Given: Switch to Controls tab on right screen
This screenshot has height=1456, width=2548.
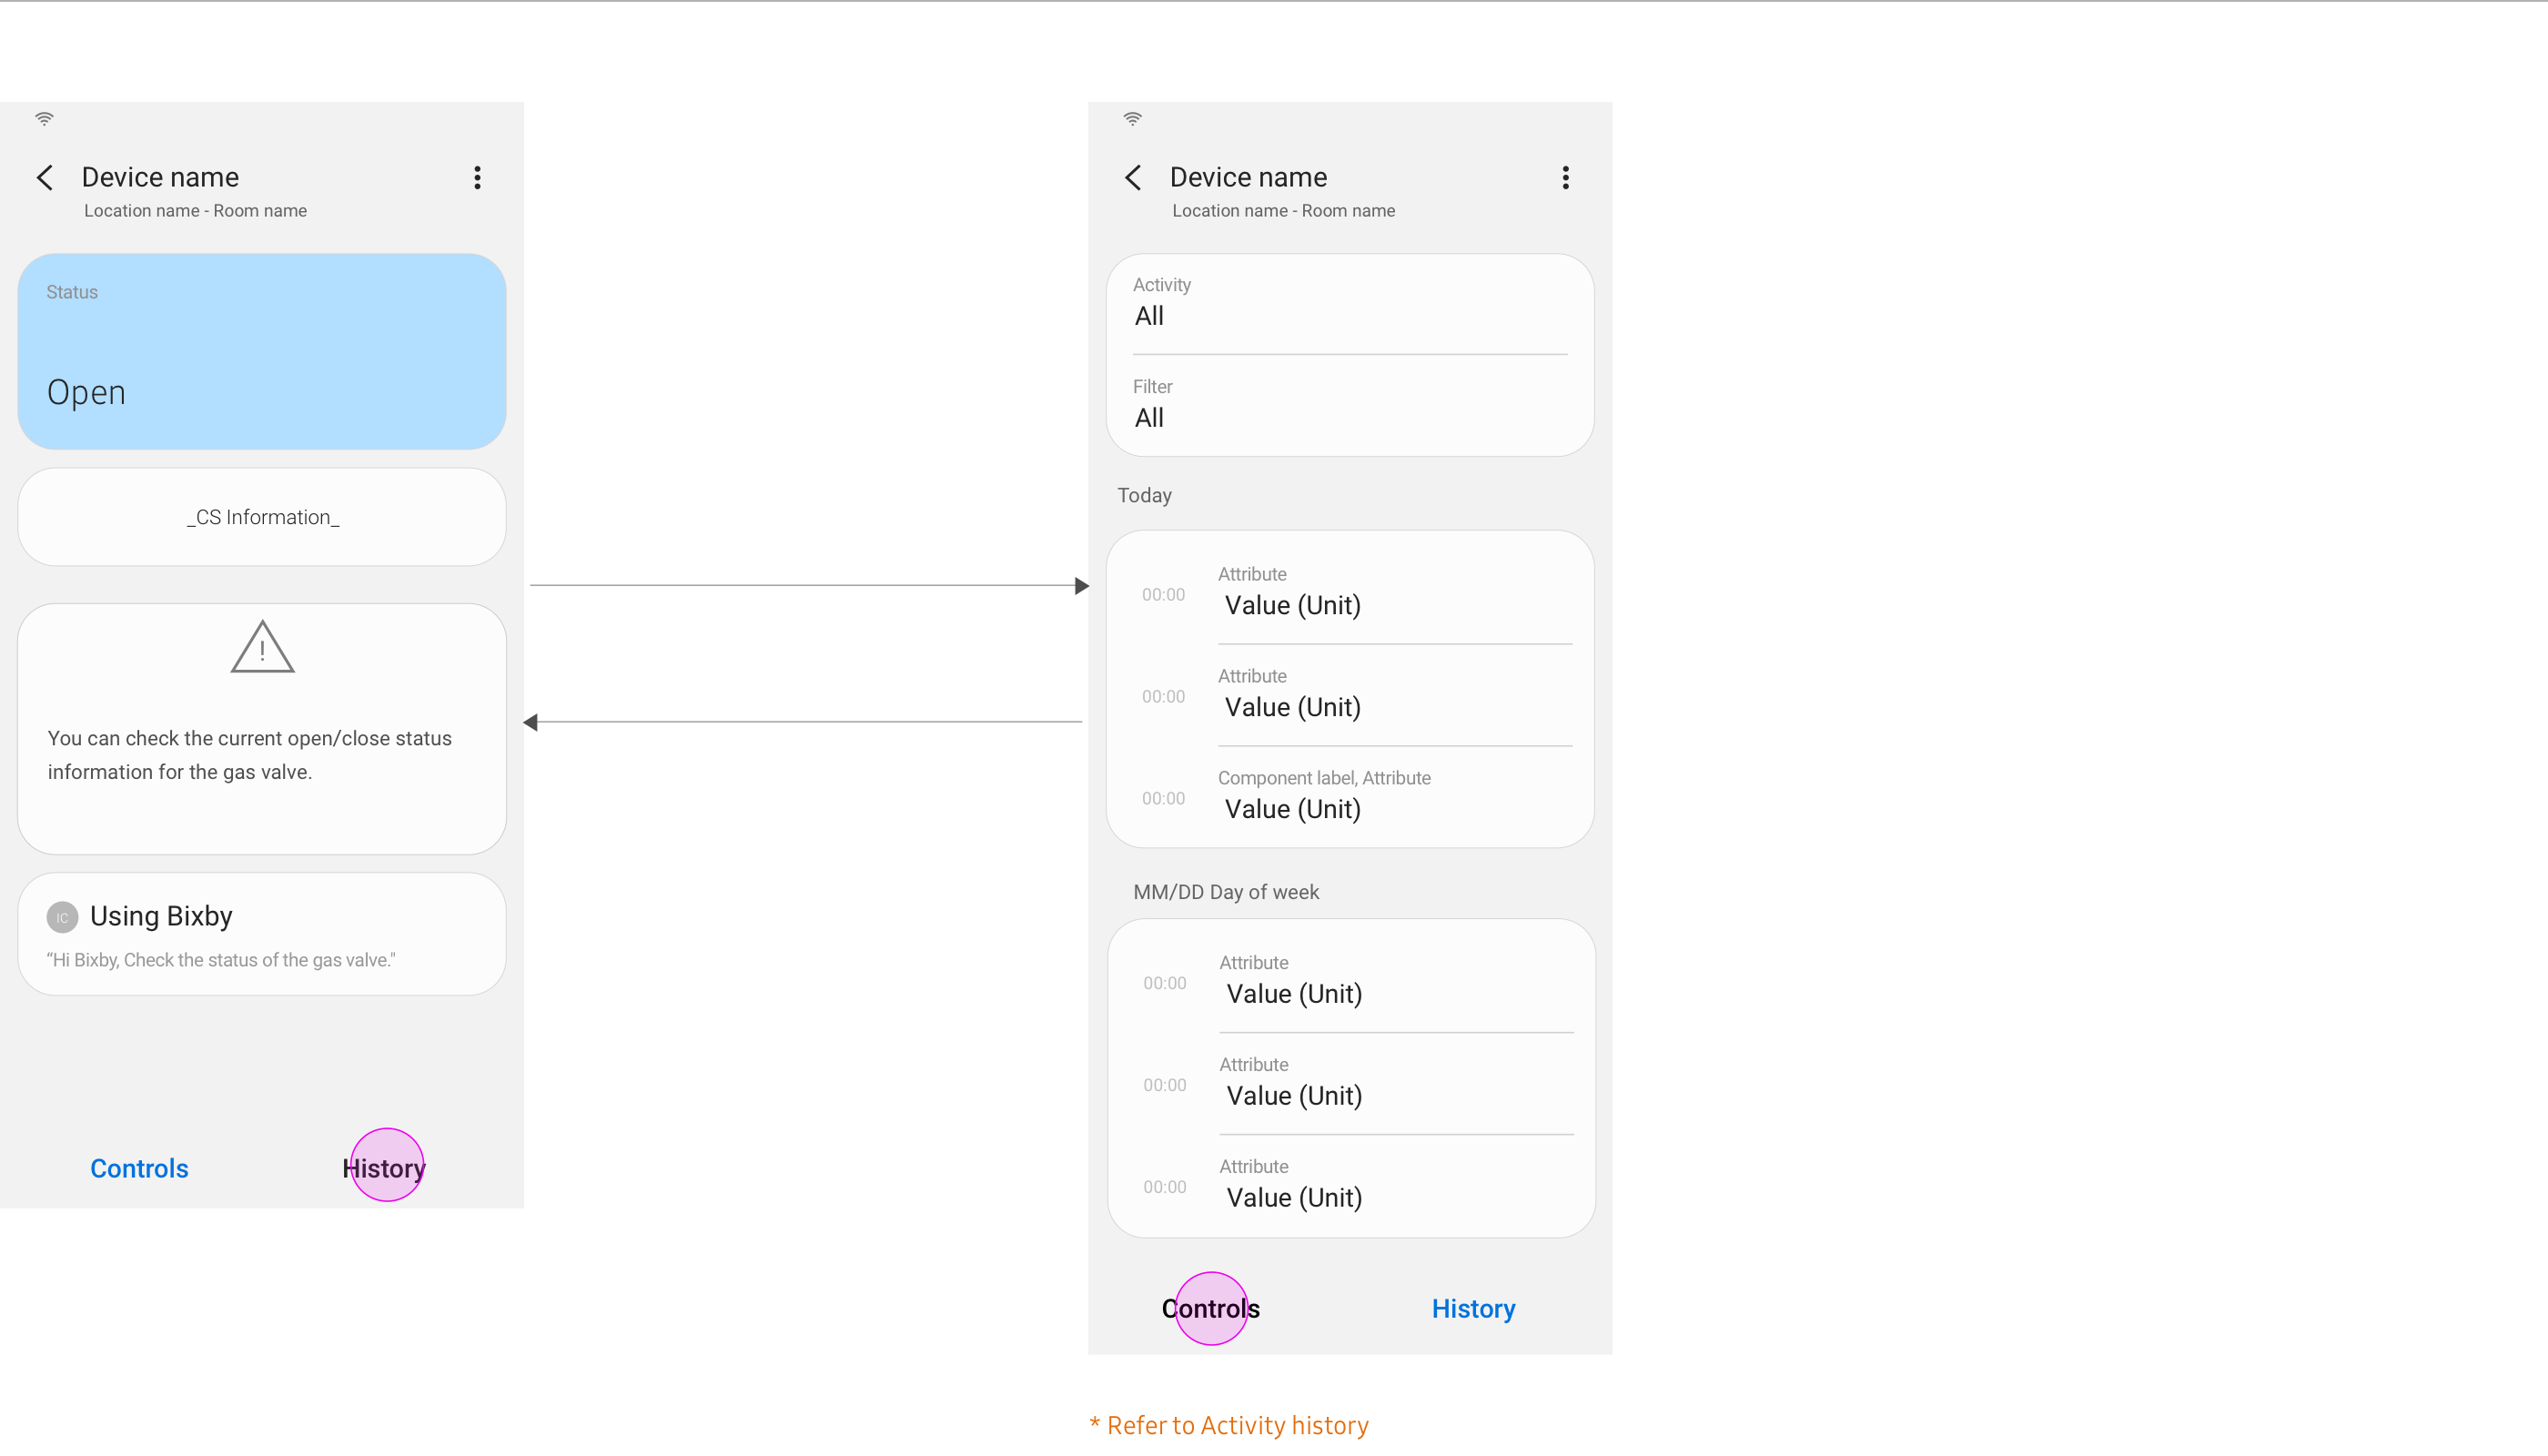Looking at the screenshot, I should point(1210,1308).
